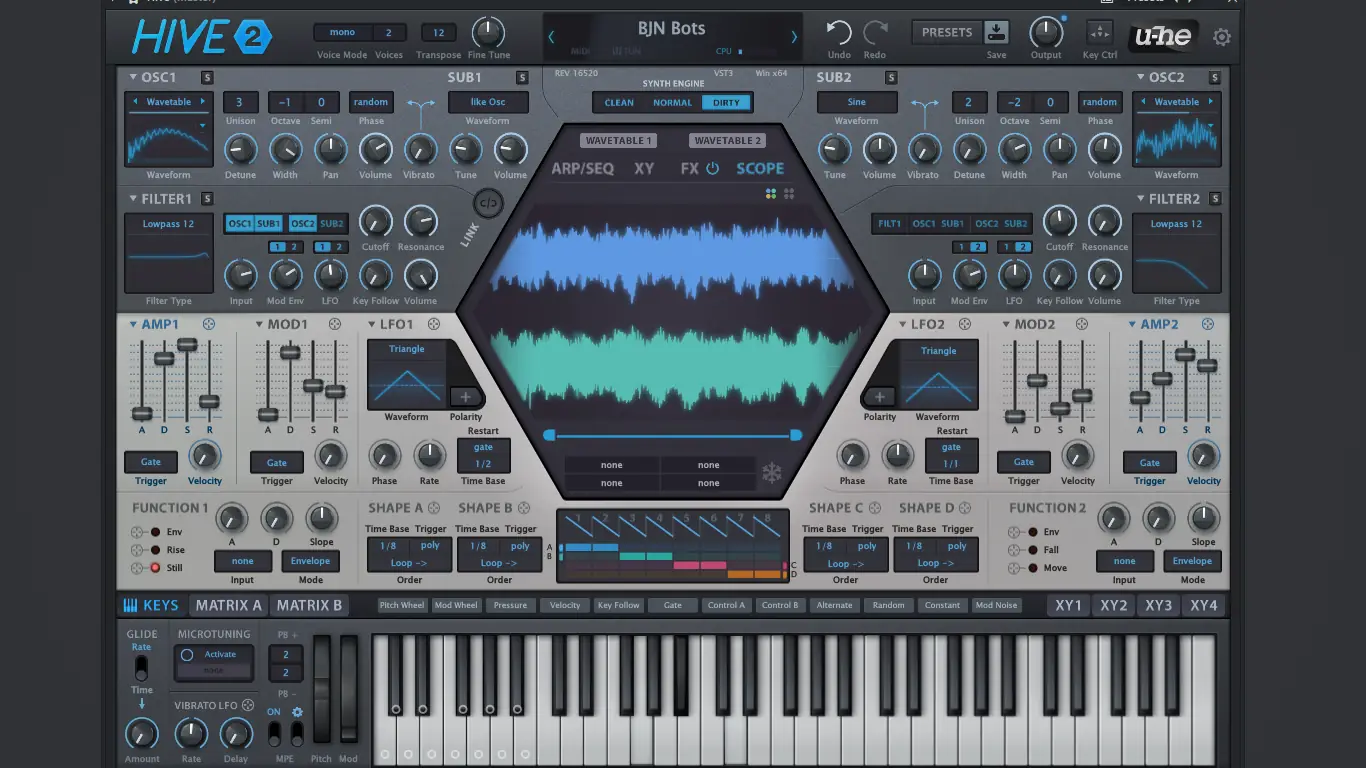Select the Still option in Function 1
This screenshot has width=1366, height=768.
[155, 568]
